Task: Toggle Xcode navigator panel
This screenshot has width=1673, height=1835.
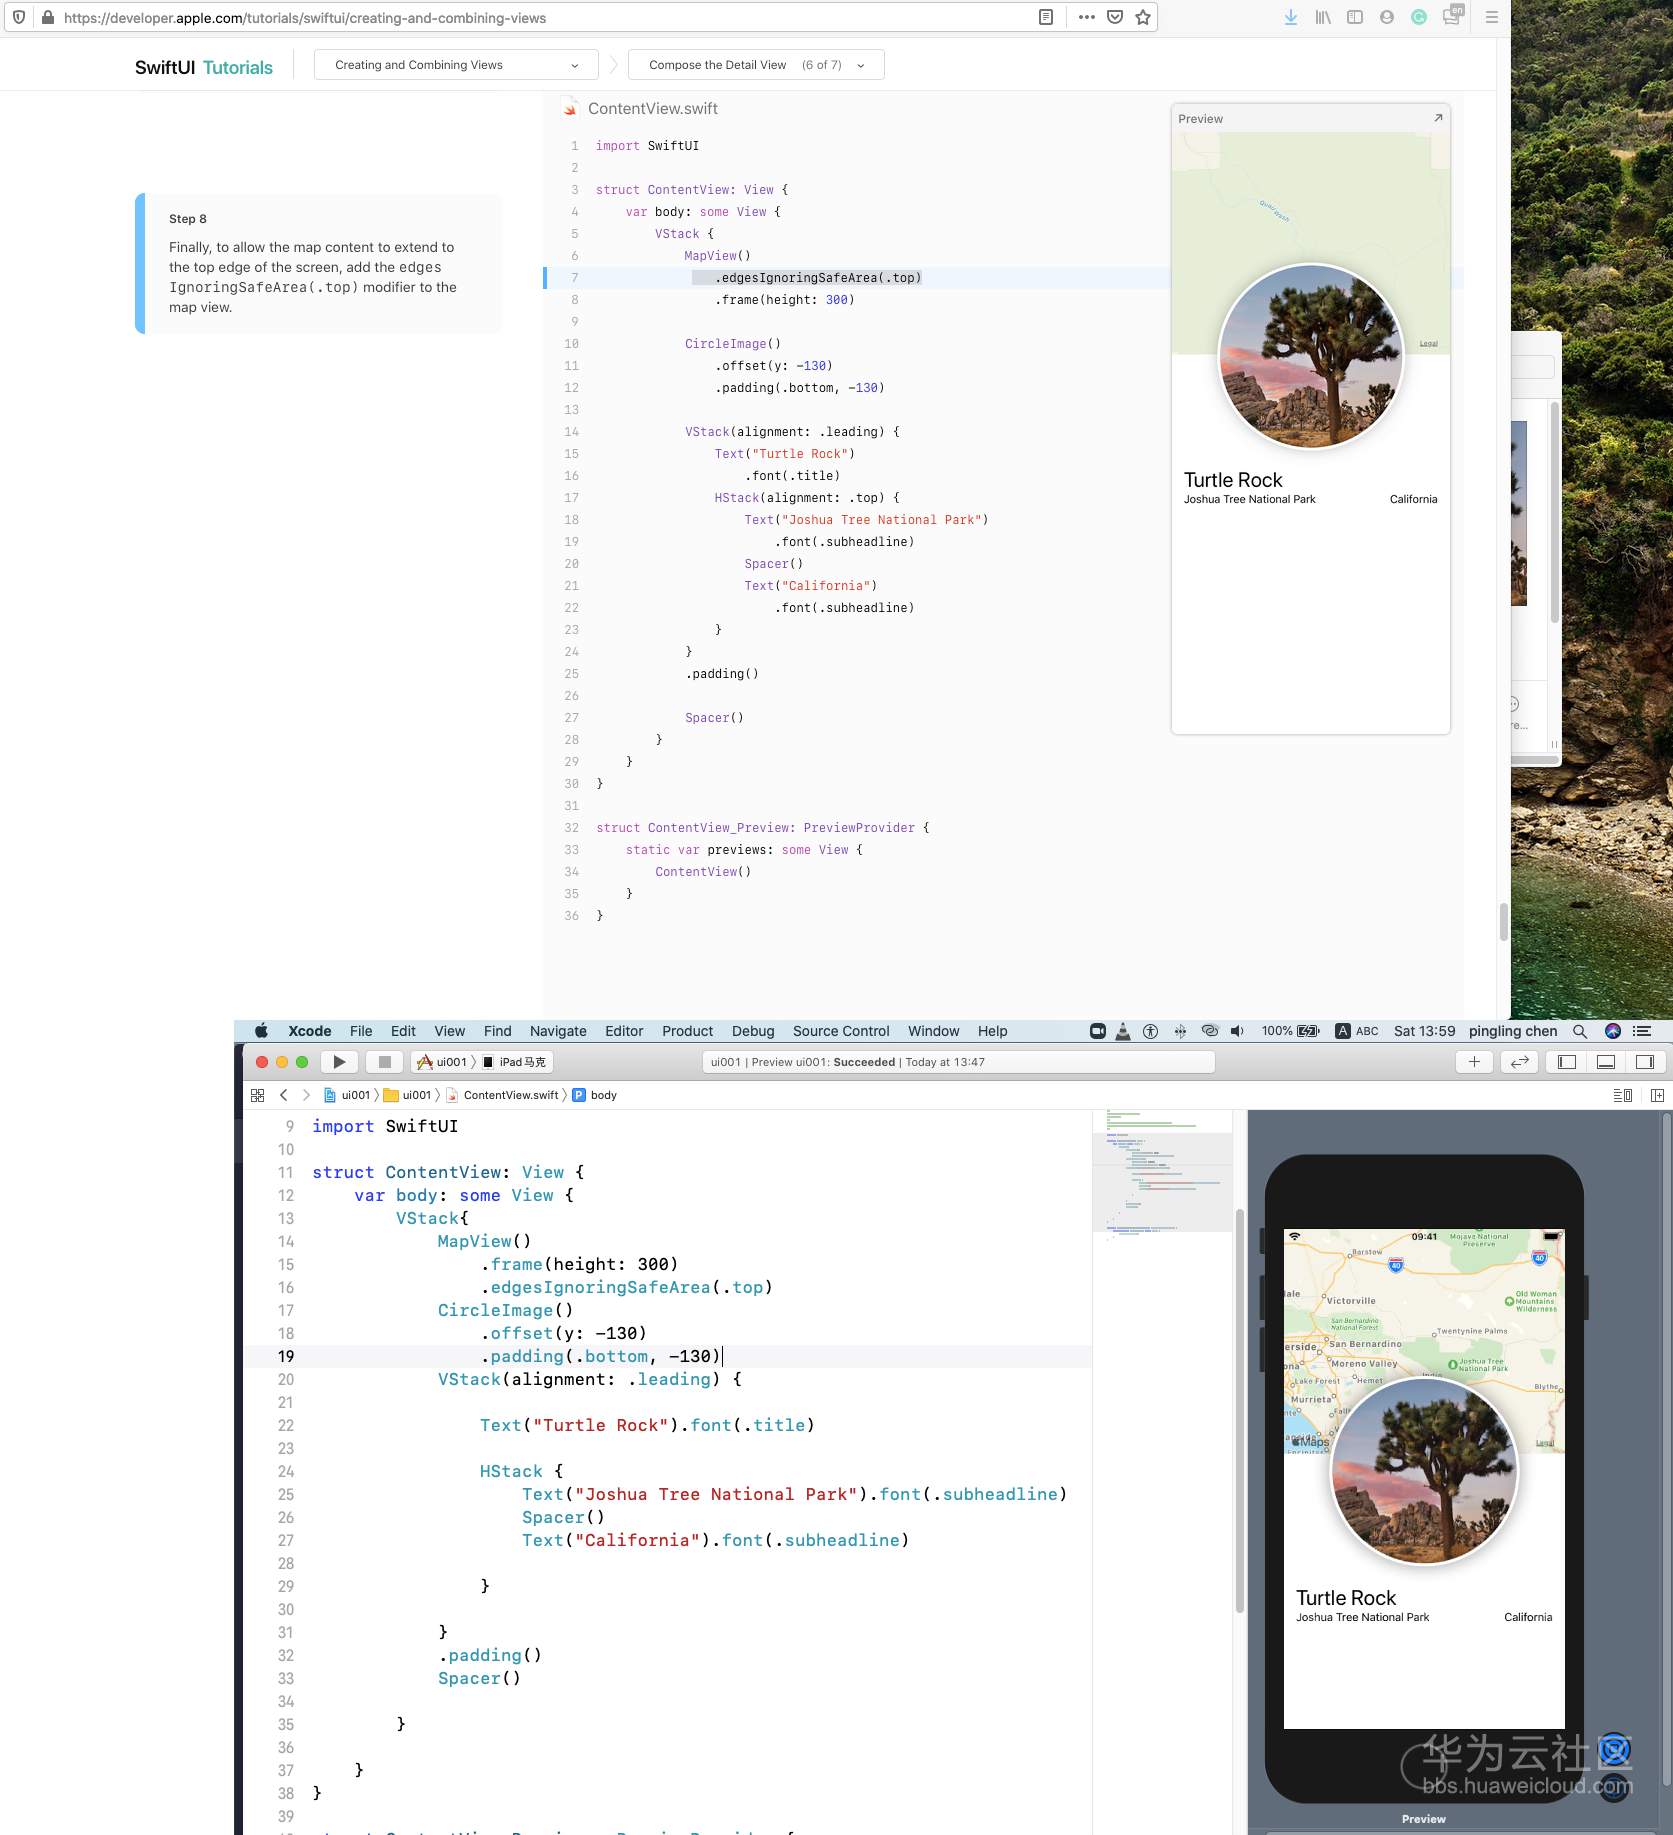Action: (1567, 1062)
